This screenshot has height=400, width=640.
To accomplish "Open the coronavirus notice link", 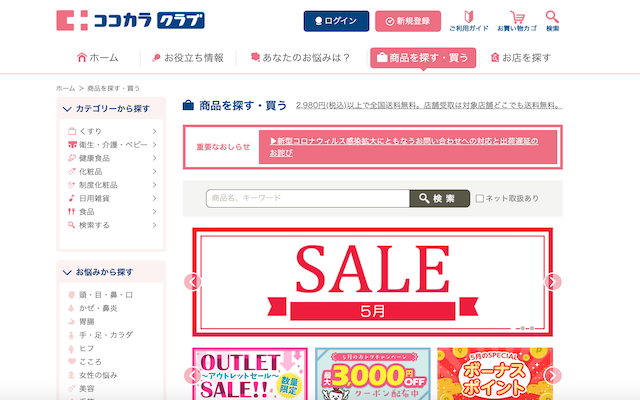I will tap(404, 147).
